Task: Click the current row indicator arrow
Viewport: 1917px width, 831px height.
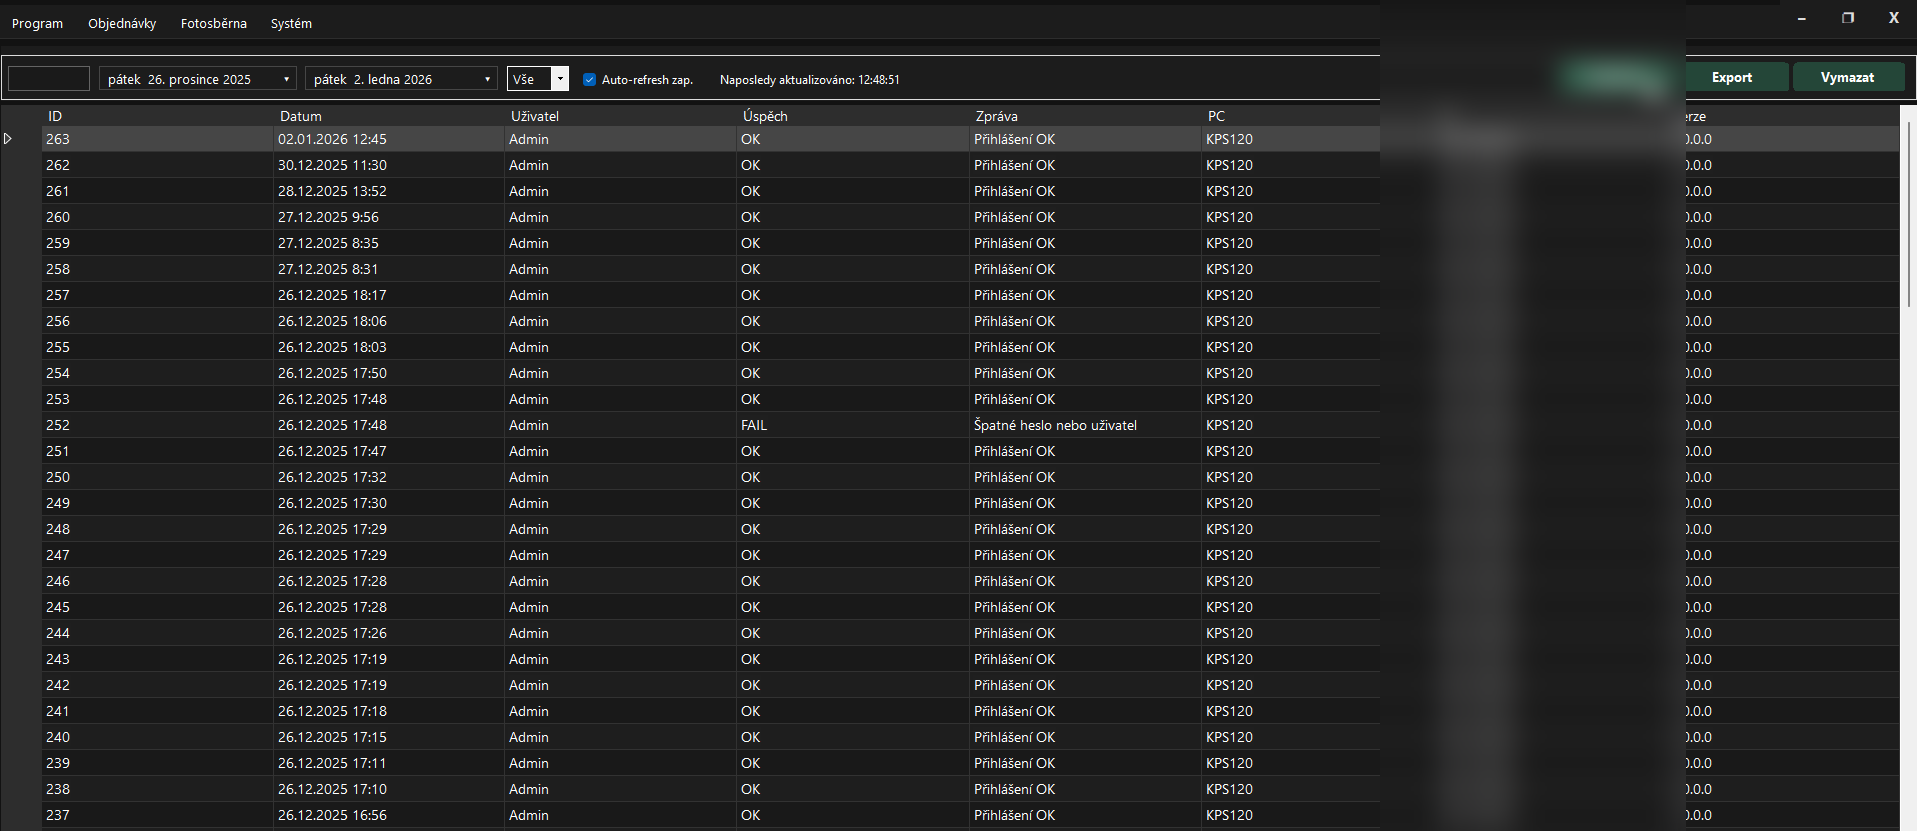Action: click(x=8, y=139)
